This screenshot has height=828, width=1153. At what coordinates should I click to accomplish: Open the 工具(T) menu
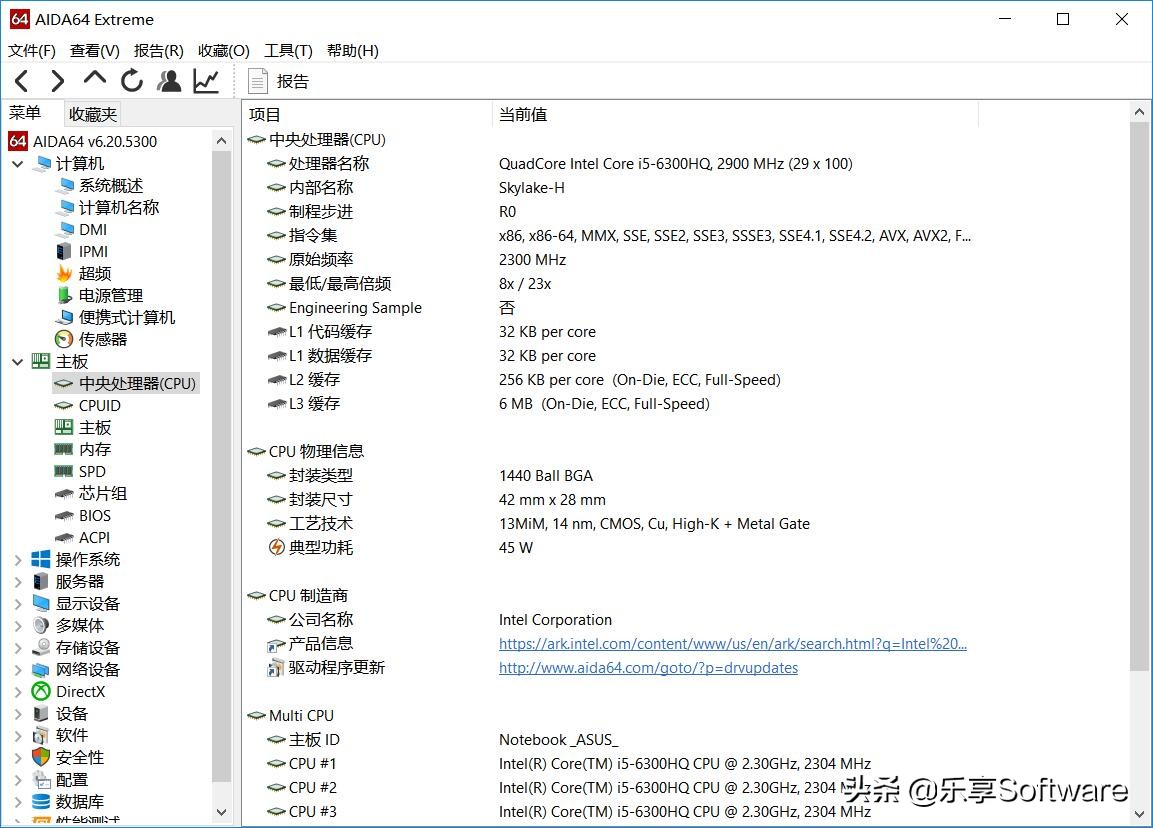[287, 50]
